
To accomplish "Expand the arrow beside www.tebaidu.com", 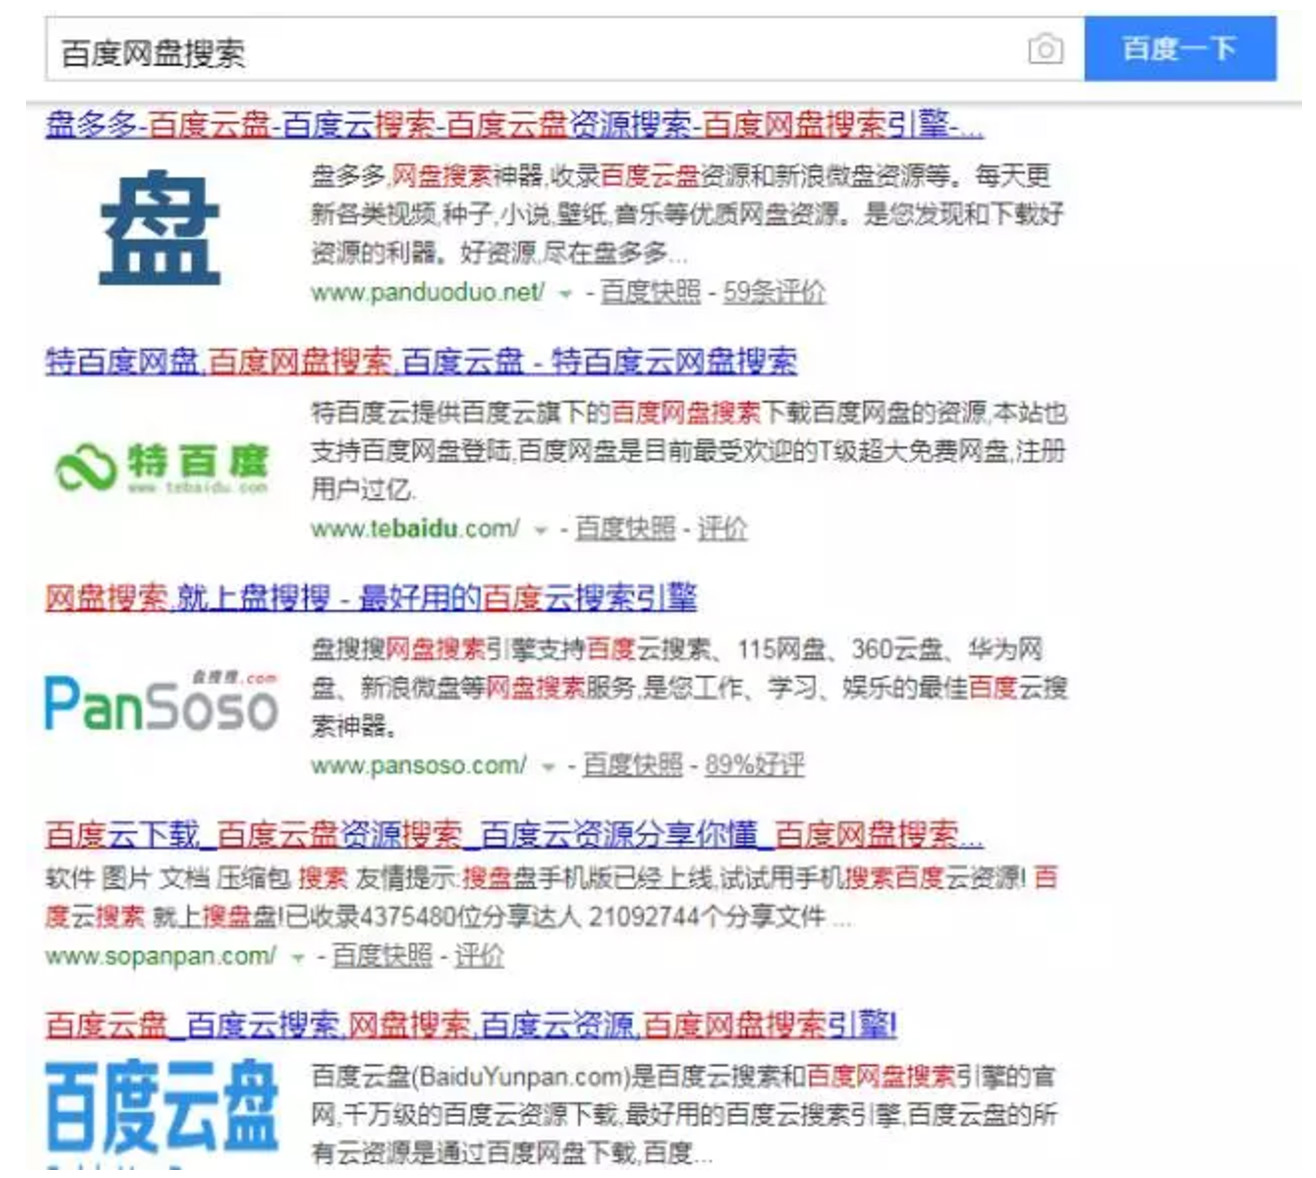I will click(540, 530).
